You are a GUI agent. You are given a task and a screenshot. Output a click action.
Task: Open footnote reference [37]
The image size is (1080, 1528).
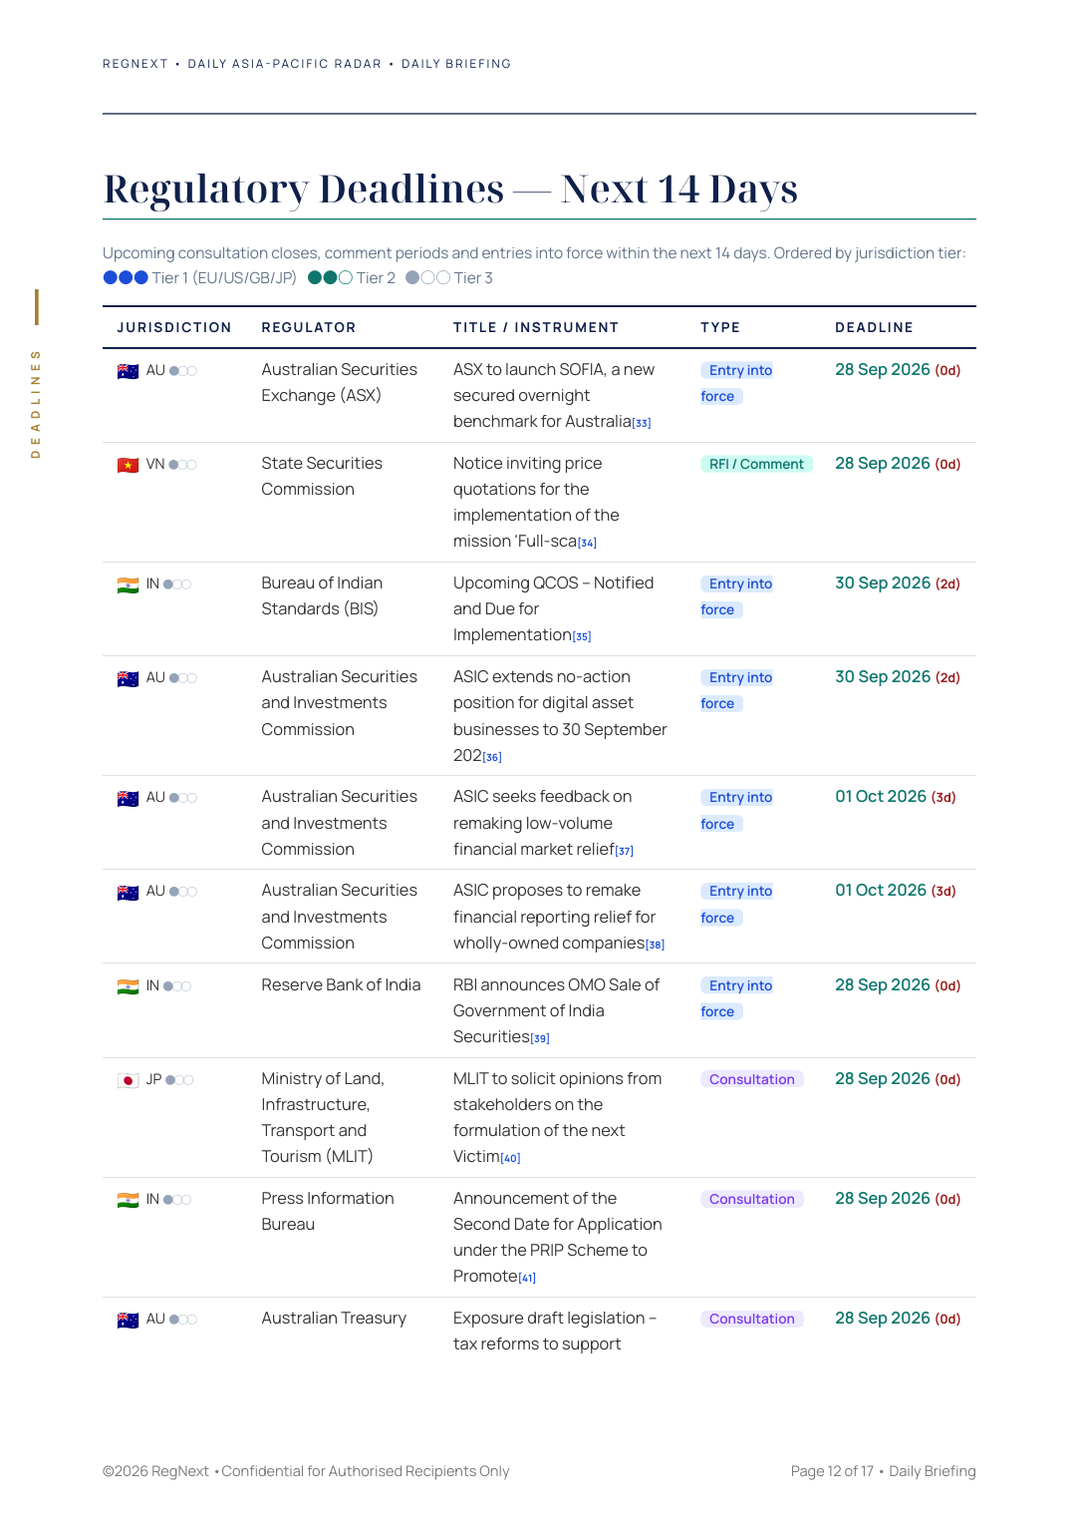pos(624,851)
